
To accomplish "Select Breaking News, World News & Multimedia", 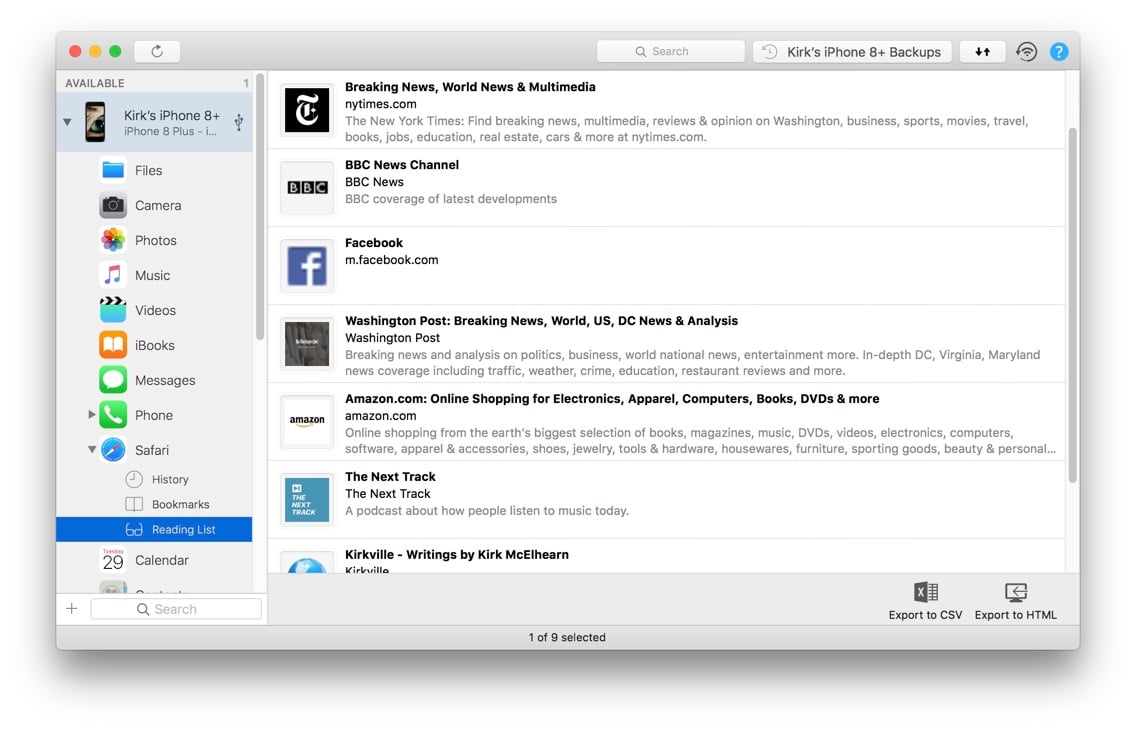I will click(470, 87).
